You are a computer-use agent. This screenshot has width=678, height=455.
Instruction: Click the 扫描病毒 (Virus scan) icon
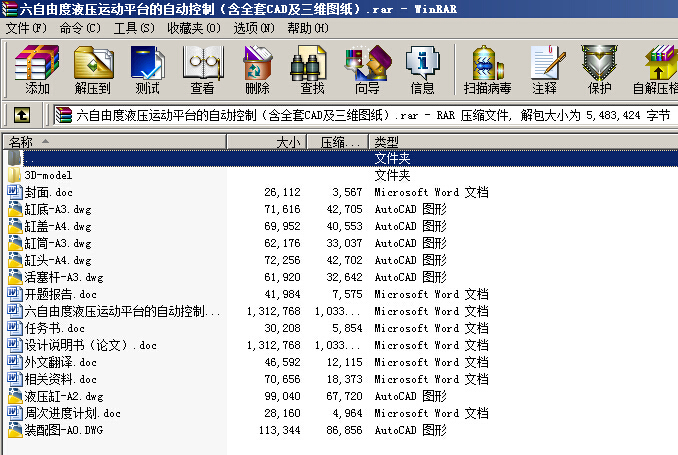click(x=488, y=63)
